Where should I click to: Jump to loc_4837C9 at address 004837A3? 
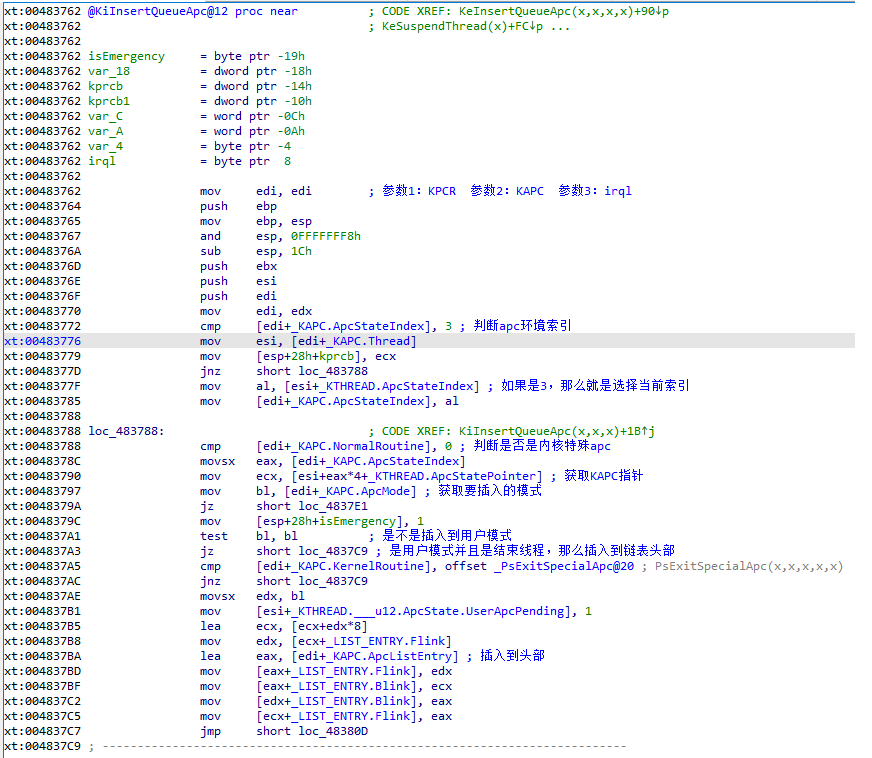(x=333, y=552)
